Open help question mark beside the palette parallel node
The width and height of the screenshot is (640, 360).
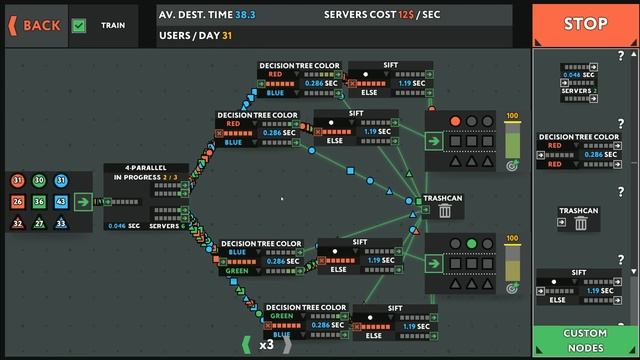coord(621,56)
